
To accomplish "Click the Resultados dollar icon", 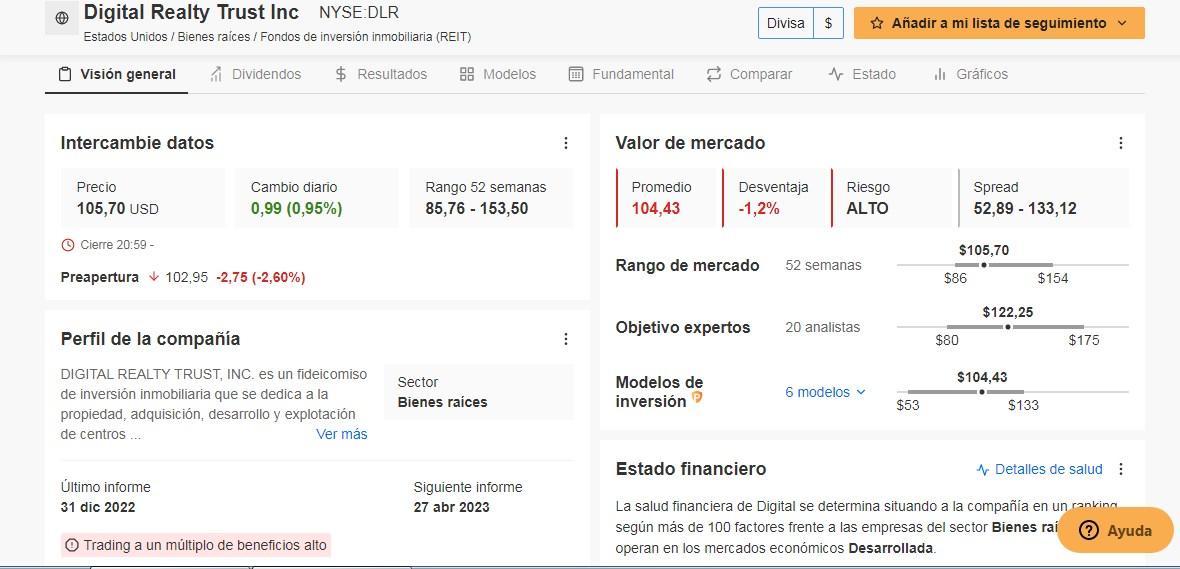I will [341, 74].
